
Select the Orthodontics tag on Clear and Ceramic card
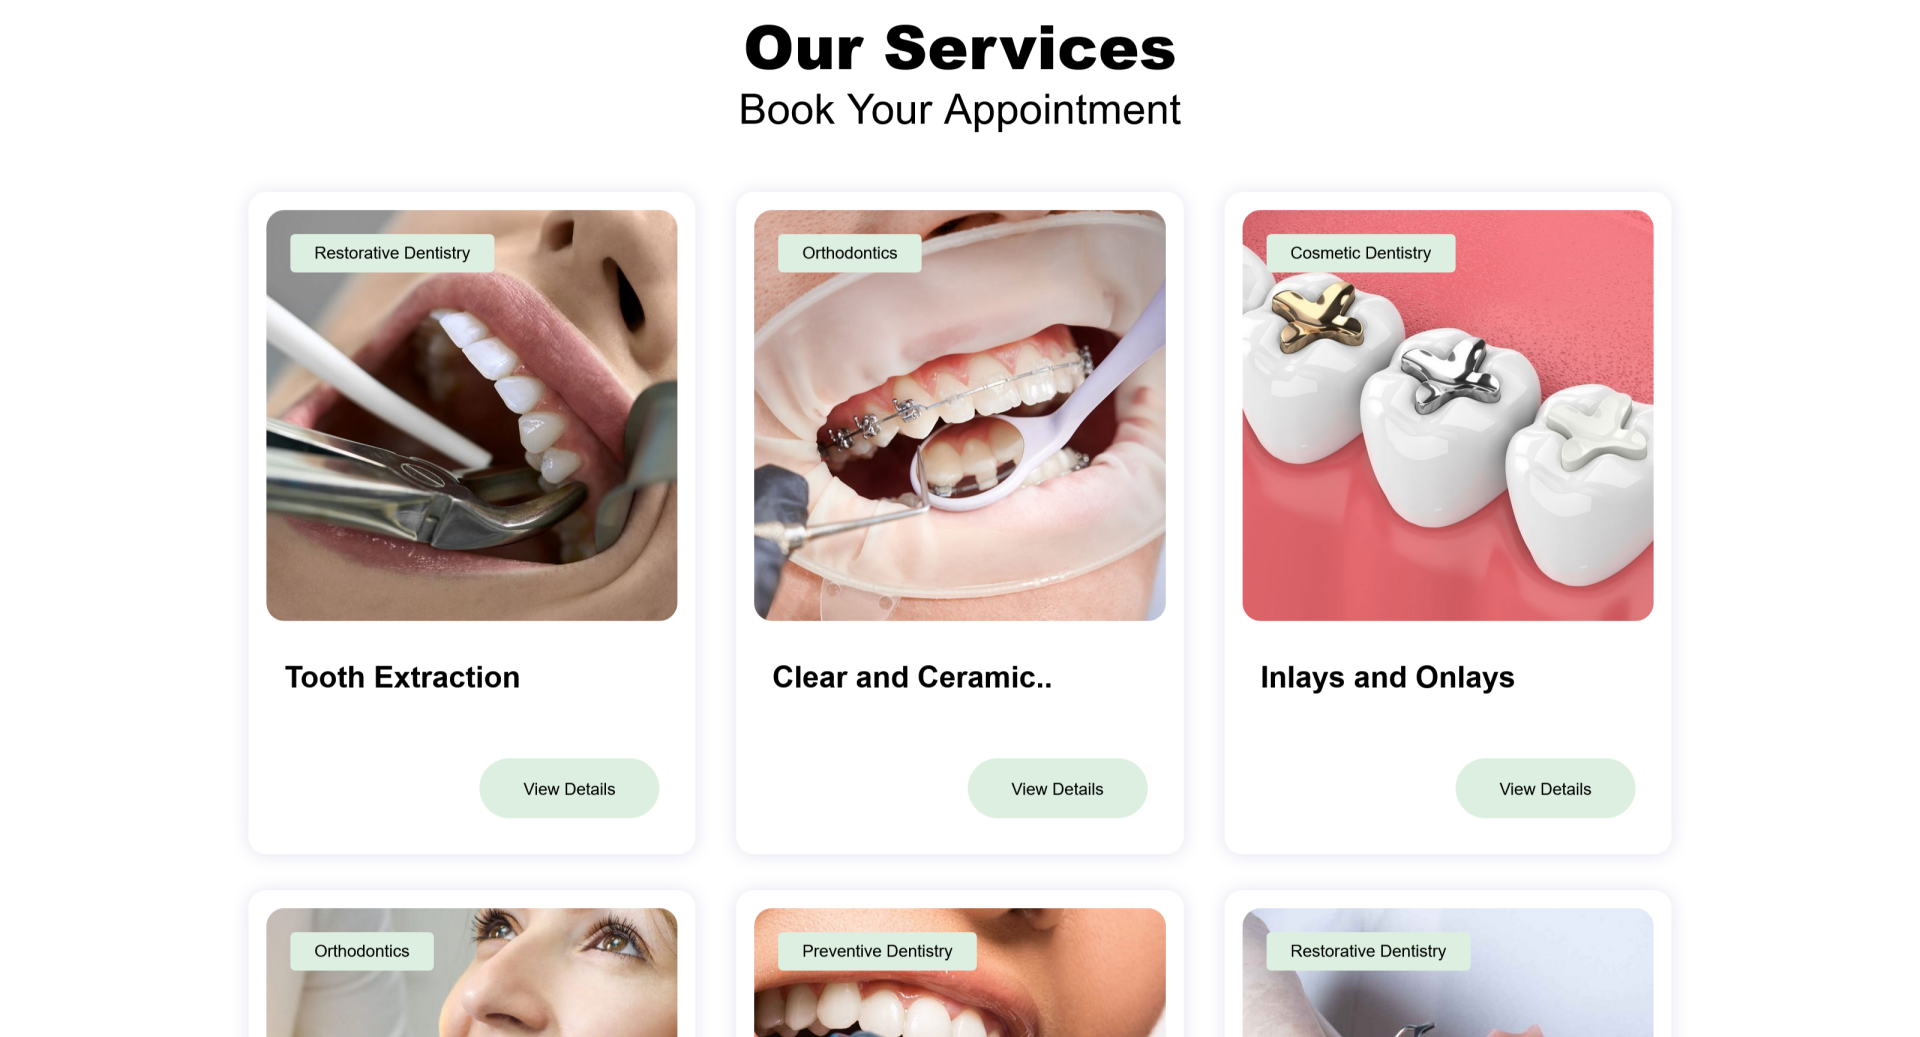pos(850,253)
